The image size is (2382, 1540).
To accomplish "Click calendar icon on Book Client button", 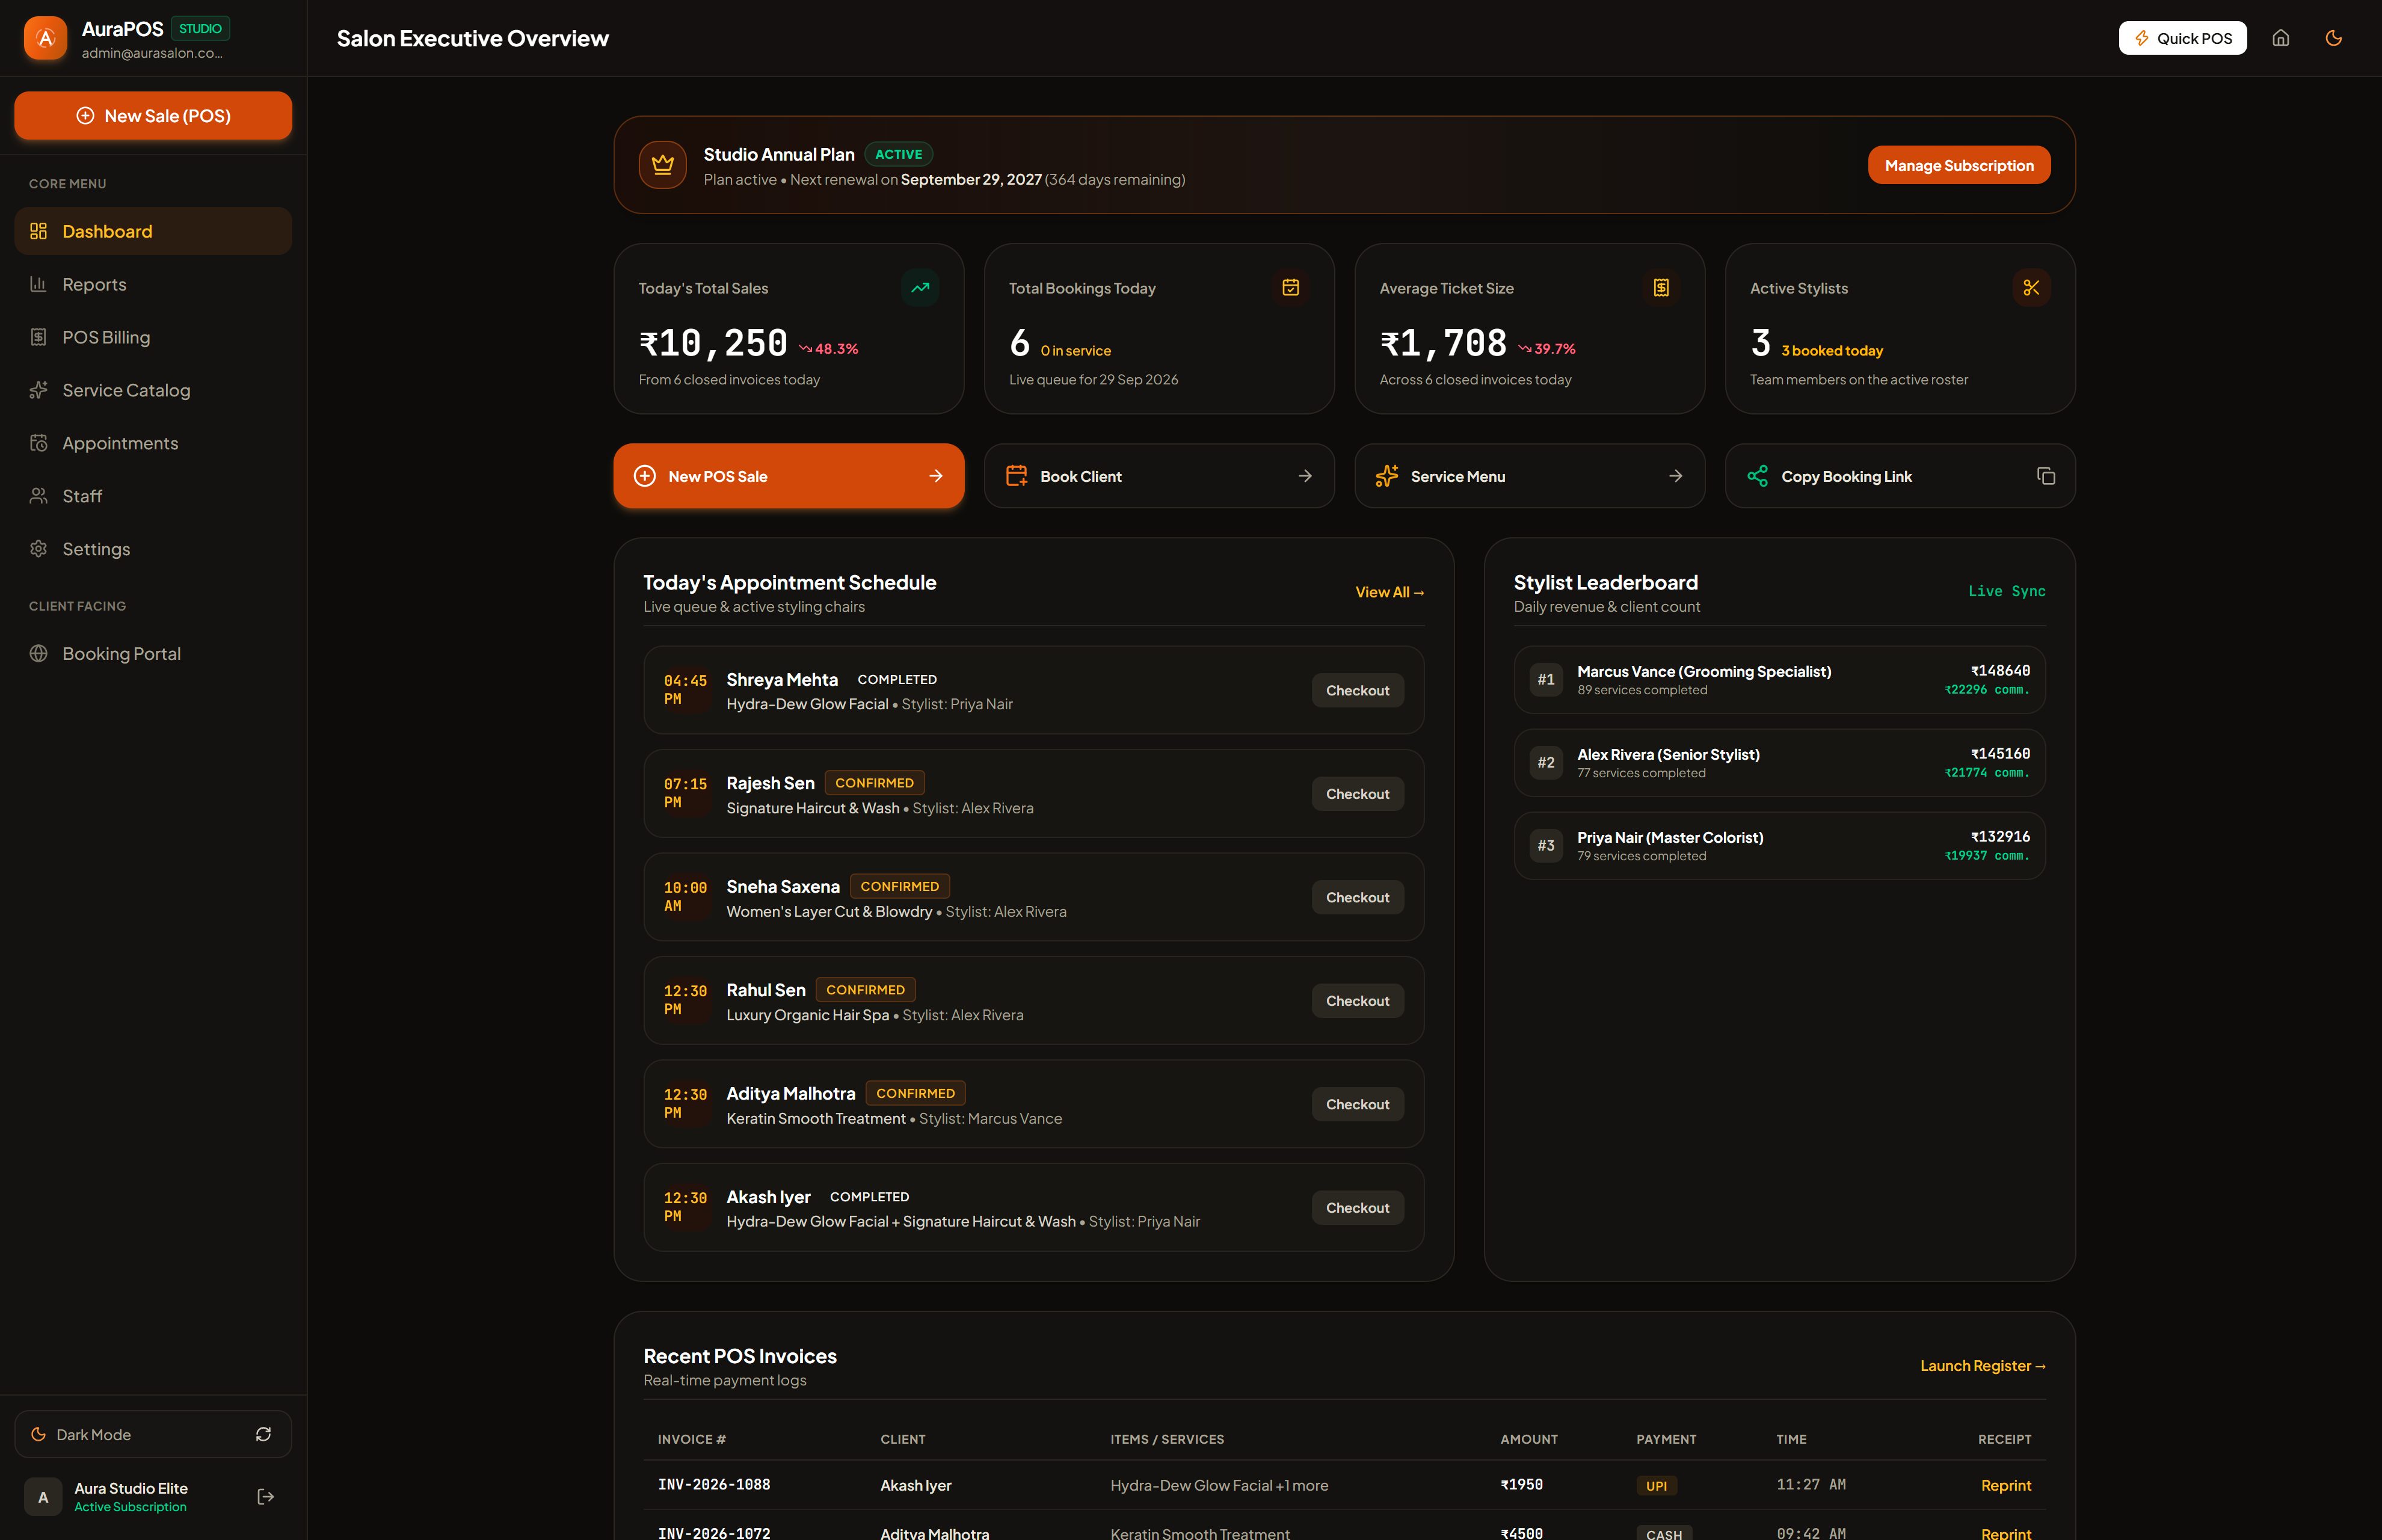I will coord(1016,476).
